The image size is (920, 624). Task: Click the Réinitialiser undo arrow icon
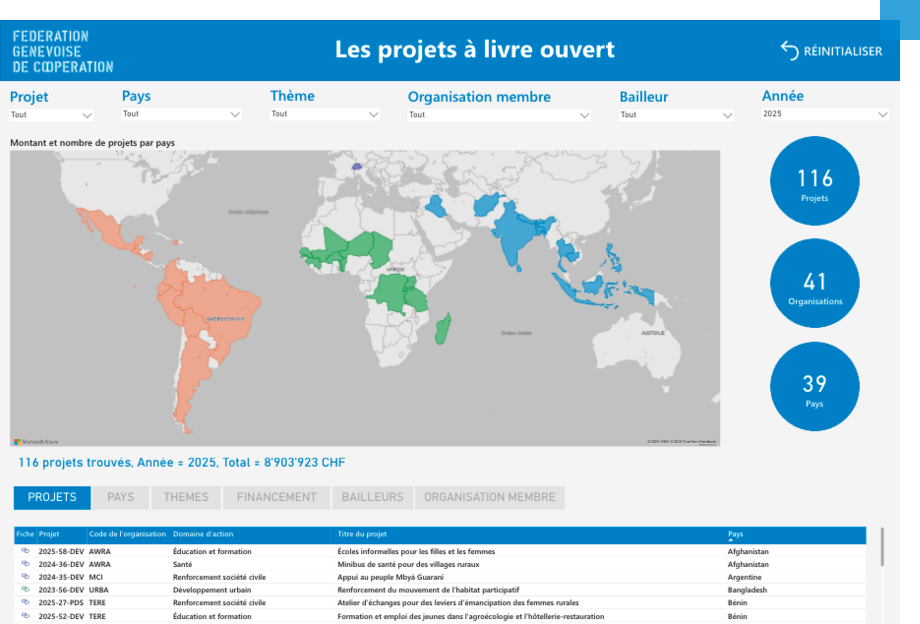pos(790,51)
